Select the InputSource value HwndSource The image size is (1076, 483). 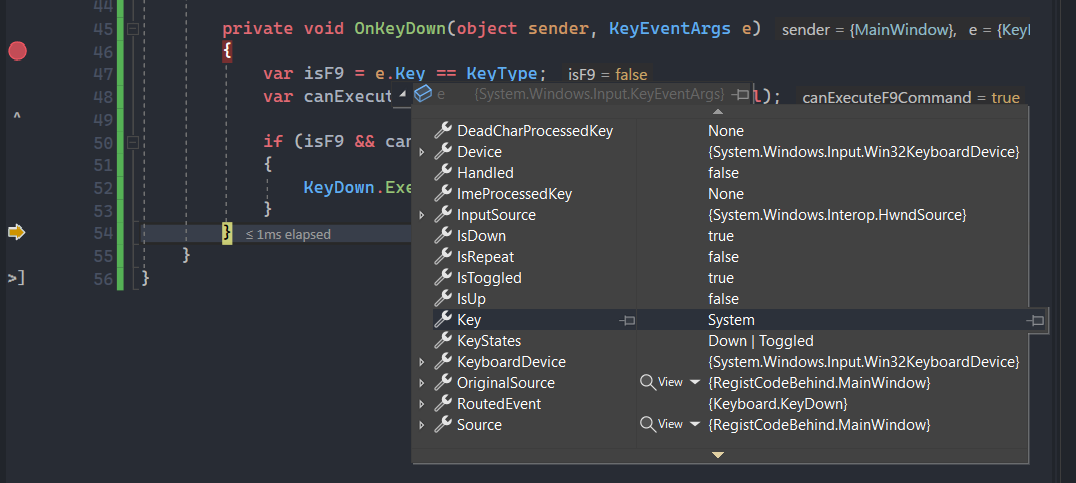coord(837,215)
